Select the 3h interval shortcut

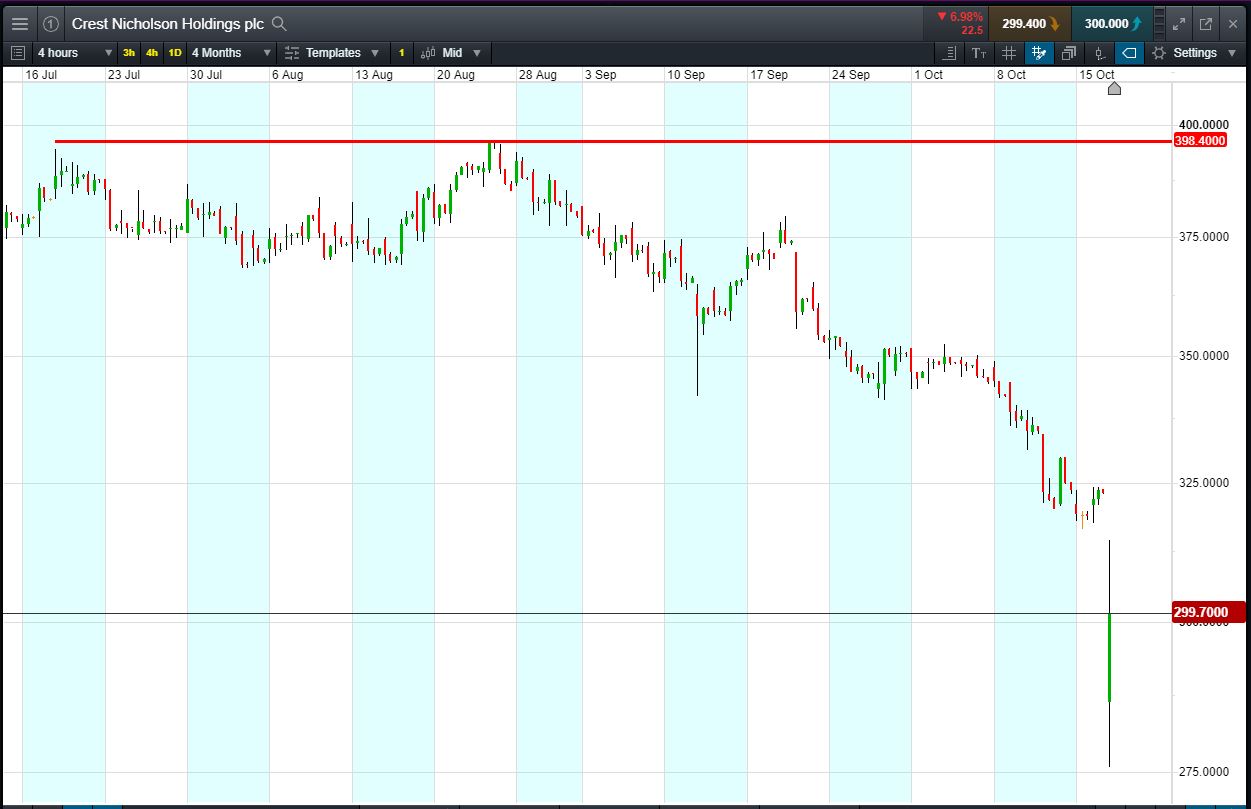pyautogui.click(x=129, y=53)
